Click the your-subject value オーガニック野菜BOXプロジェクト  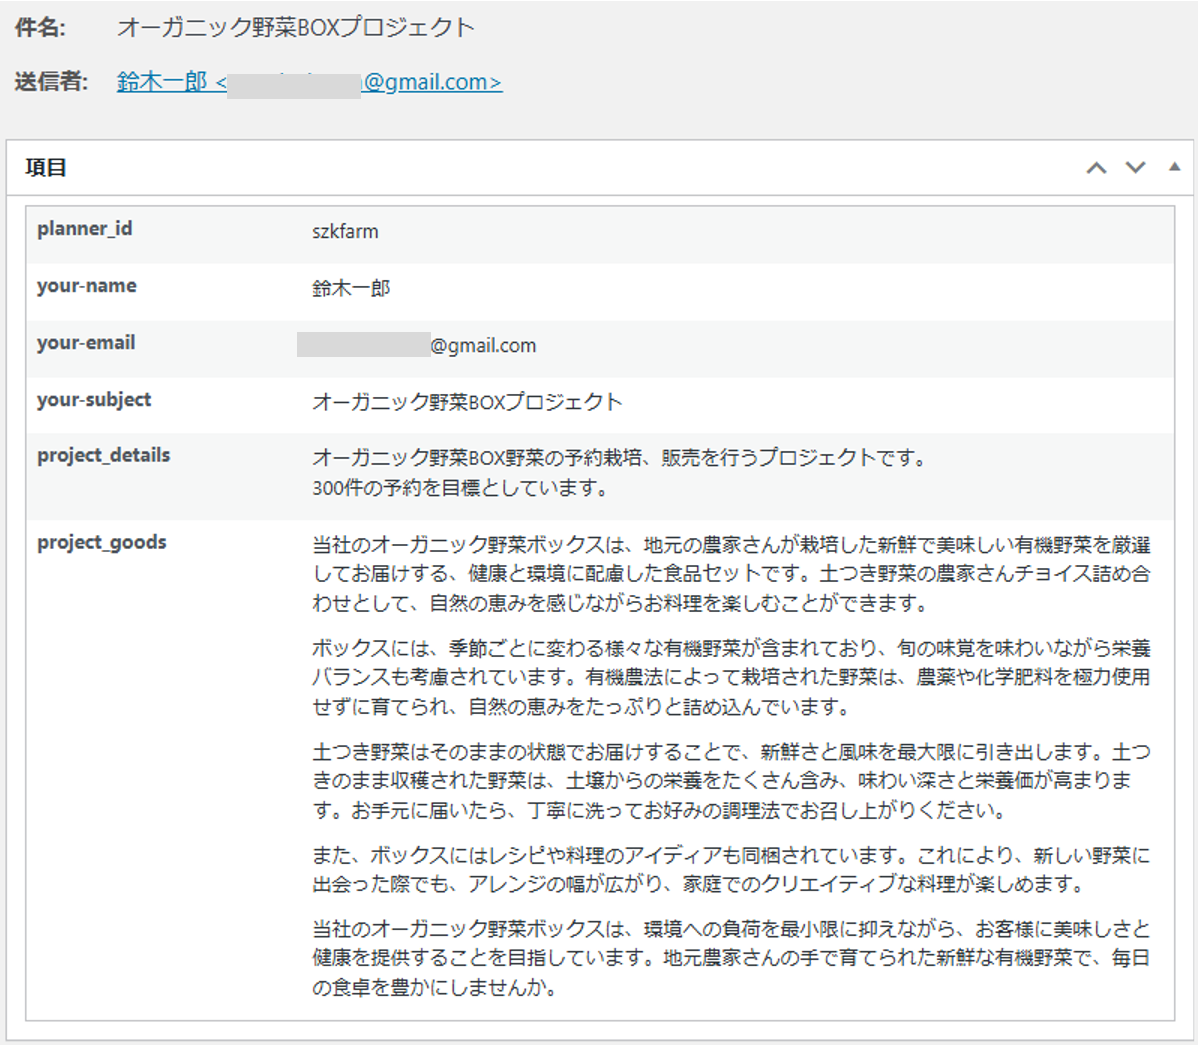coord(467,402)
